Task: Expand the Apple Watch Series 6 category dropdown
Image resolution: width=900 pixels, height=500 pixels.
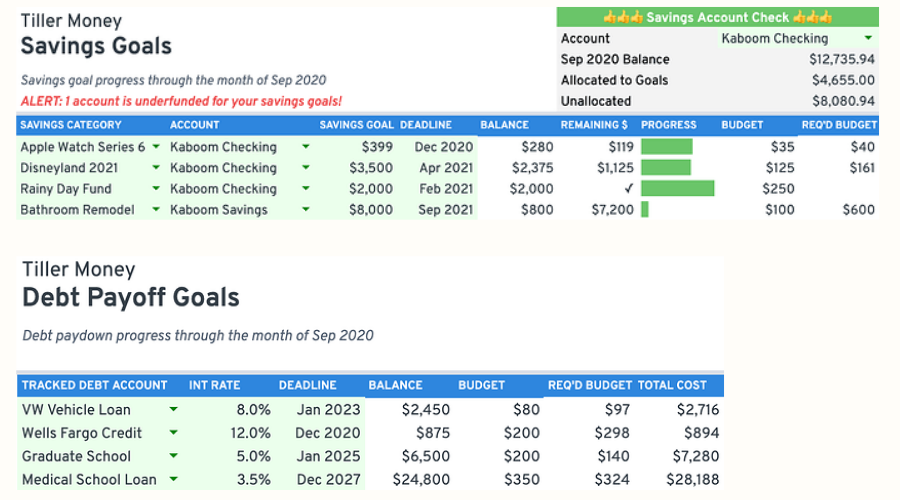Action: click(x=156, y=147)
